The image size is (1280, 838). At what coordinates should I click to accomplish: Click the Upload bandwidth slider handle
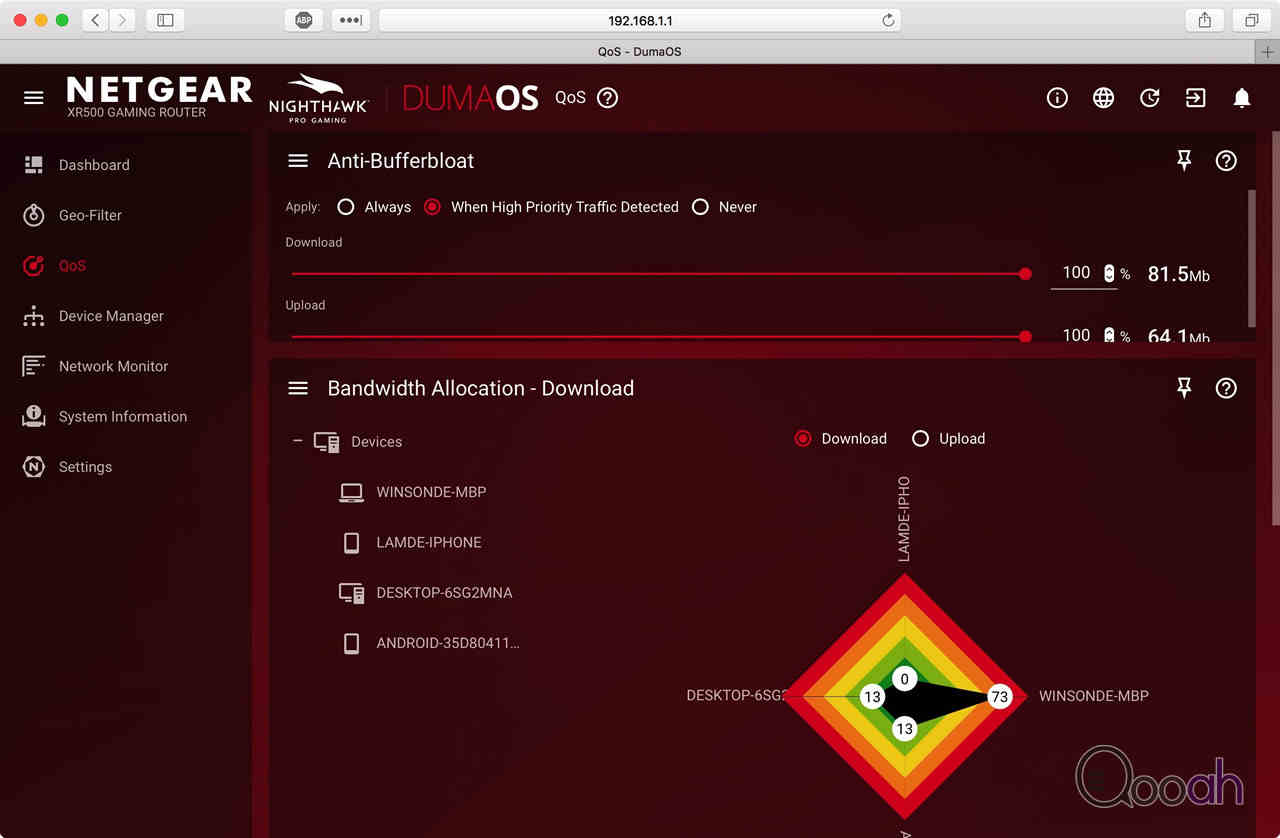click(x=1025, y=337)
